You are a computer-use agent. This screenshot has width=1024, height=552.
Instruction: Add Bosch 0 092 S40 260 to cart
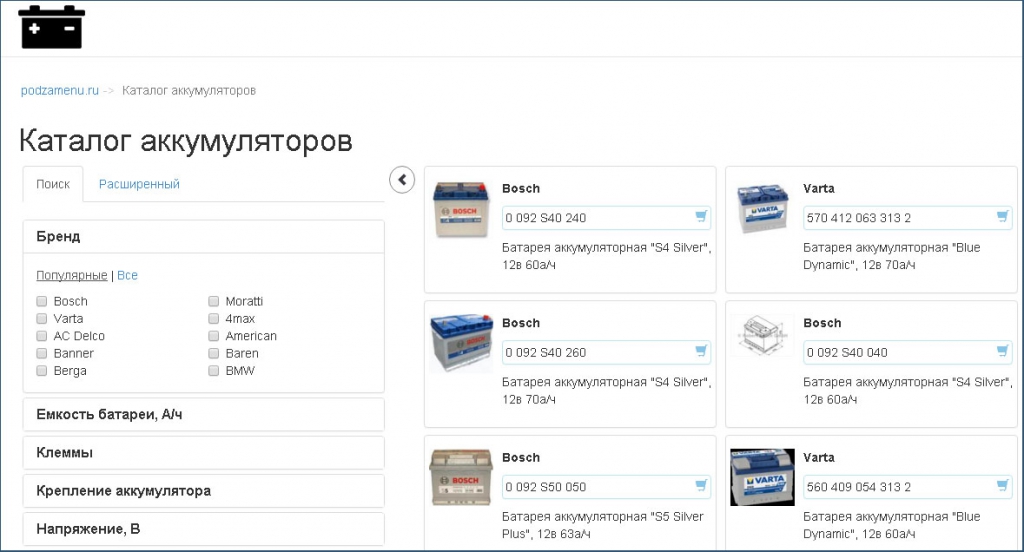[x=701, y=351]
